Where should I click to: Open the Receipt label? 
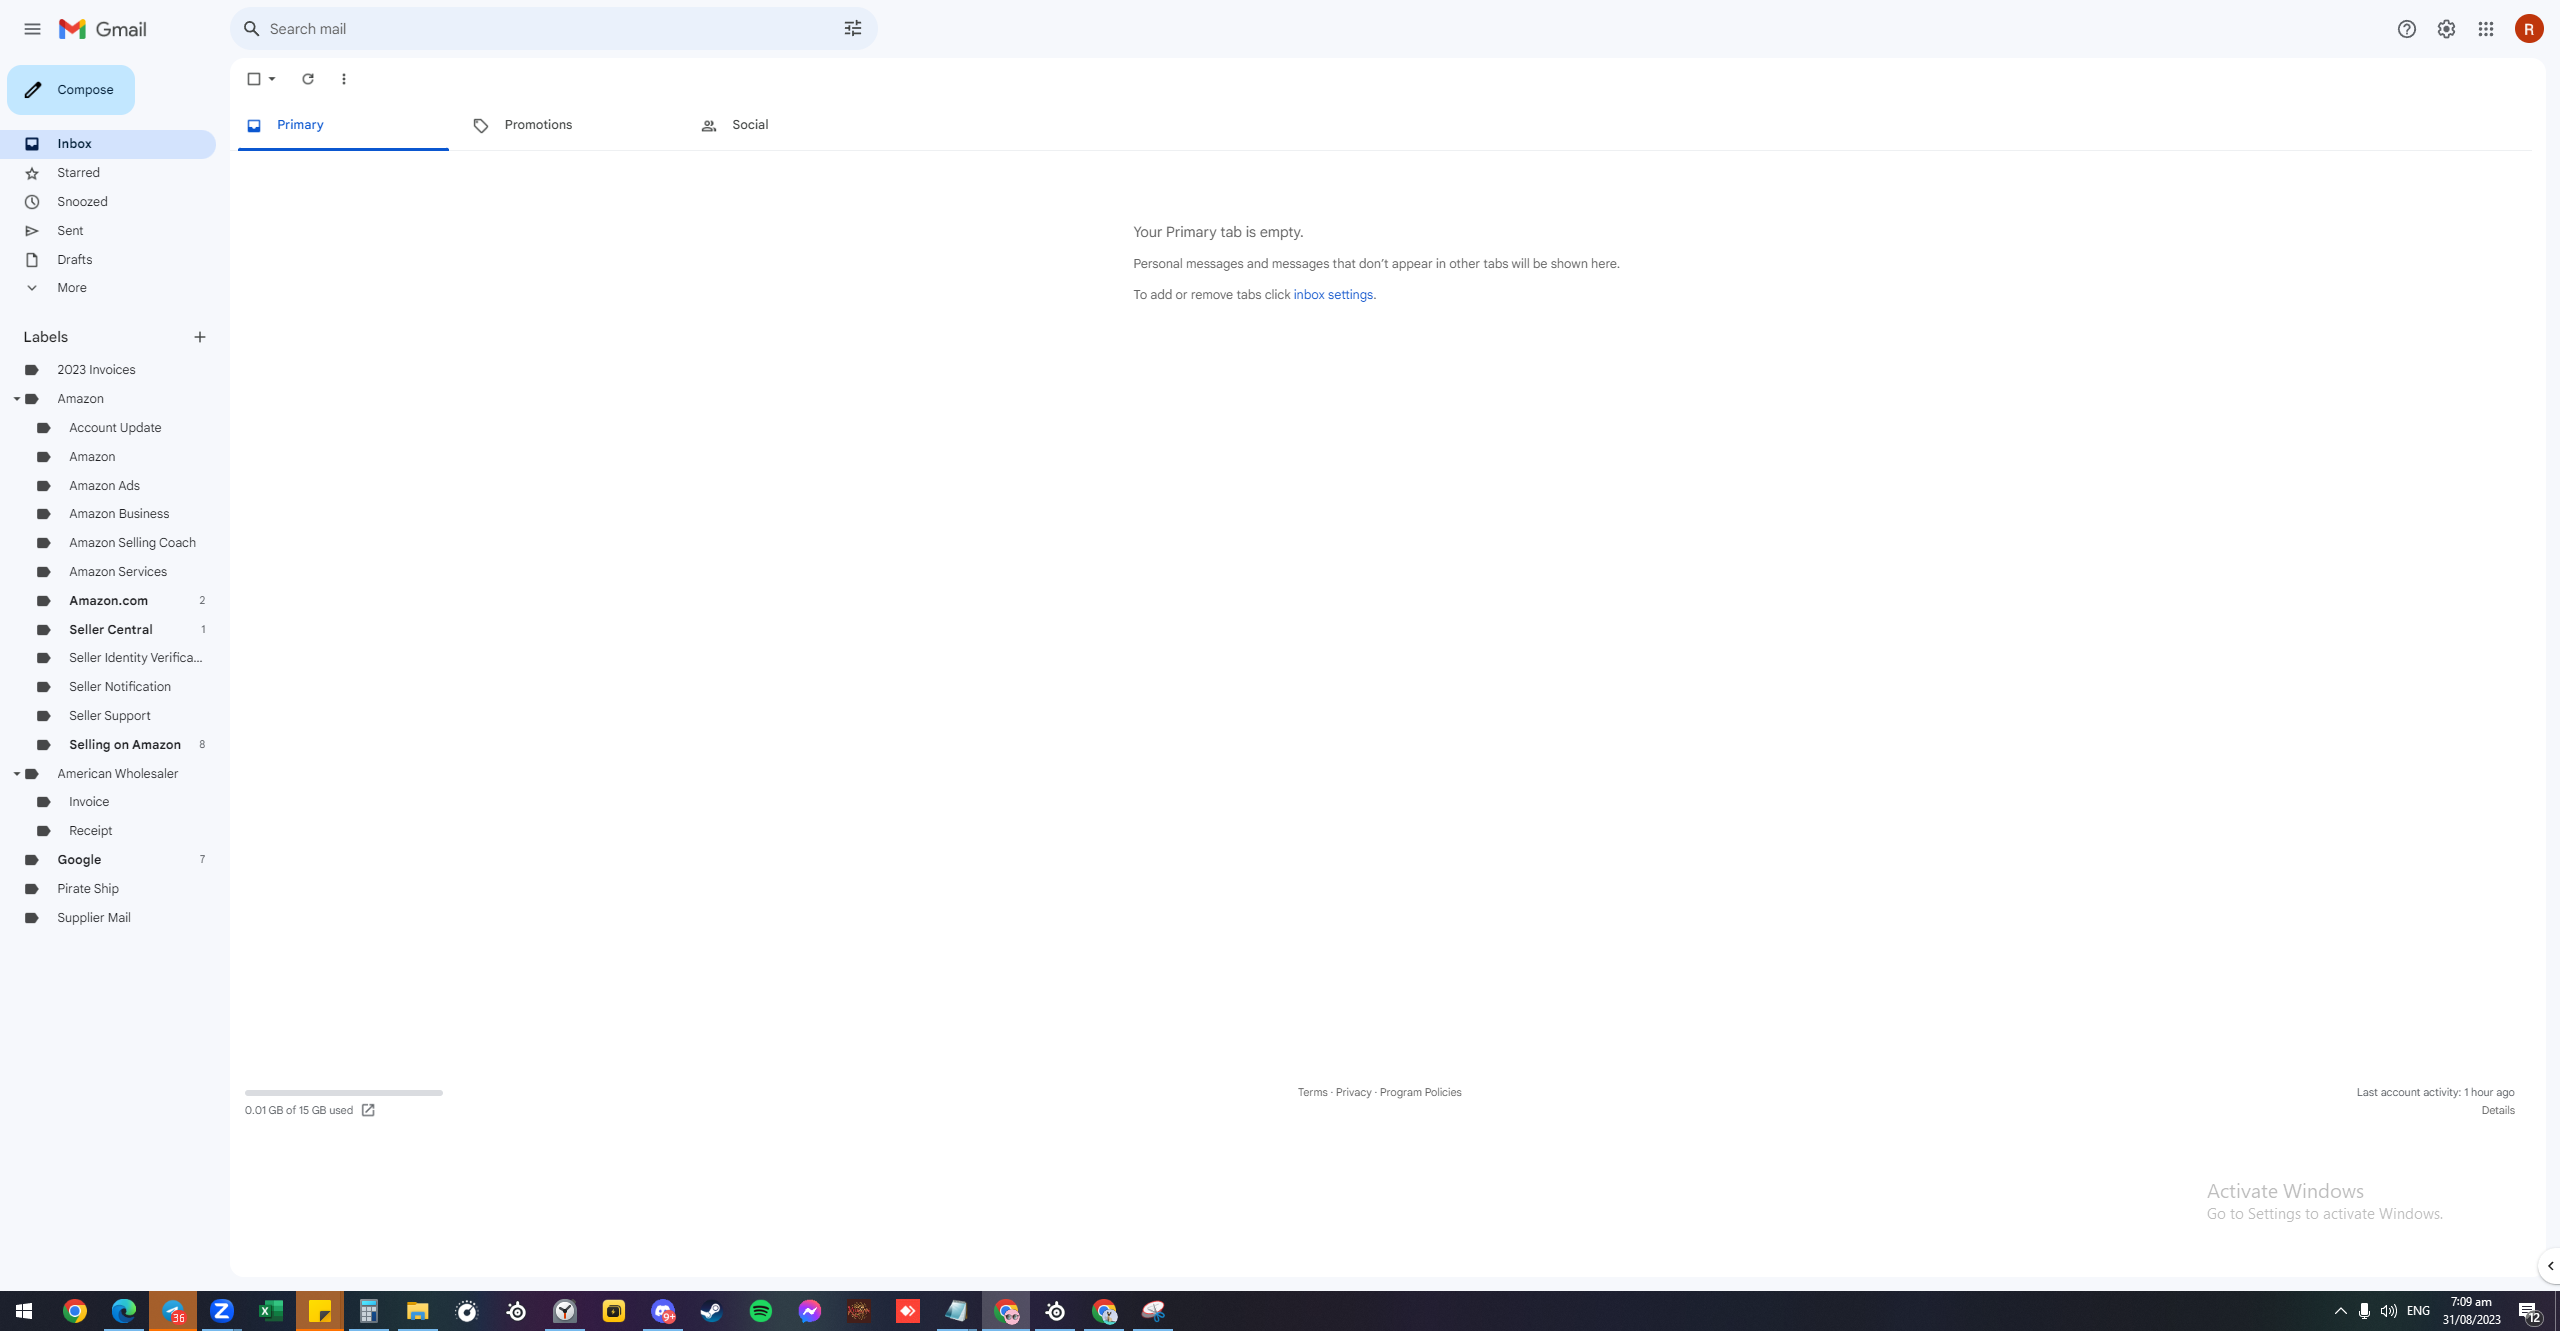(x=108, y=831)
